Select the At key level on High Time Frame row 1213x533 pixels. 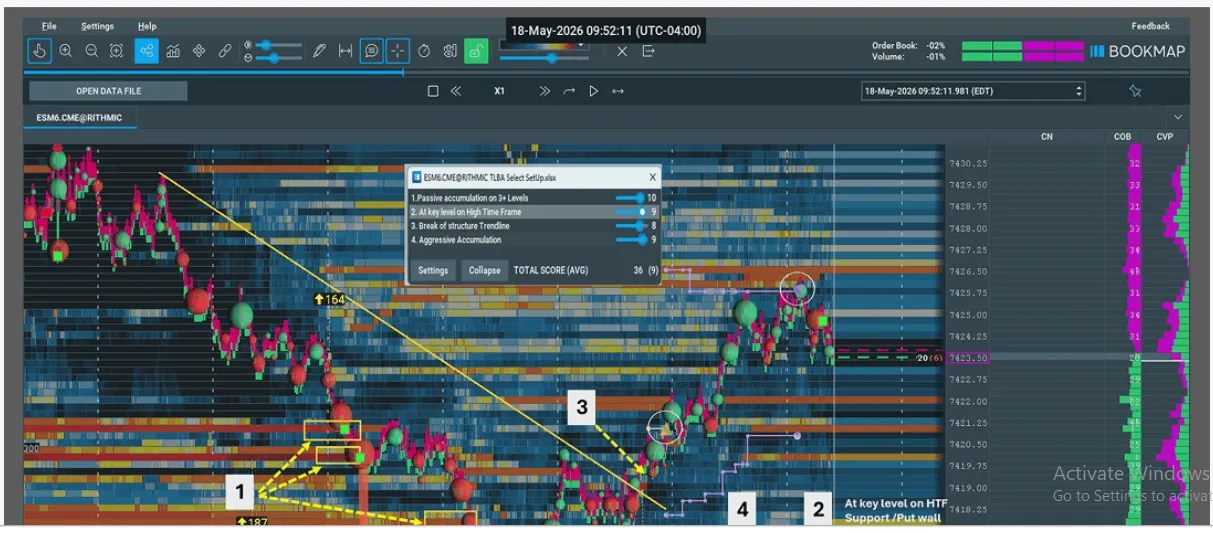[x=533, y=212]
